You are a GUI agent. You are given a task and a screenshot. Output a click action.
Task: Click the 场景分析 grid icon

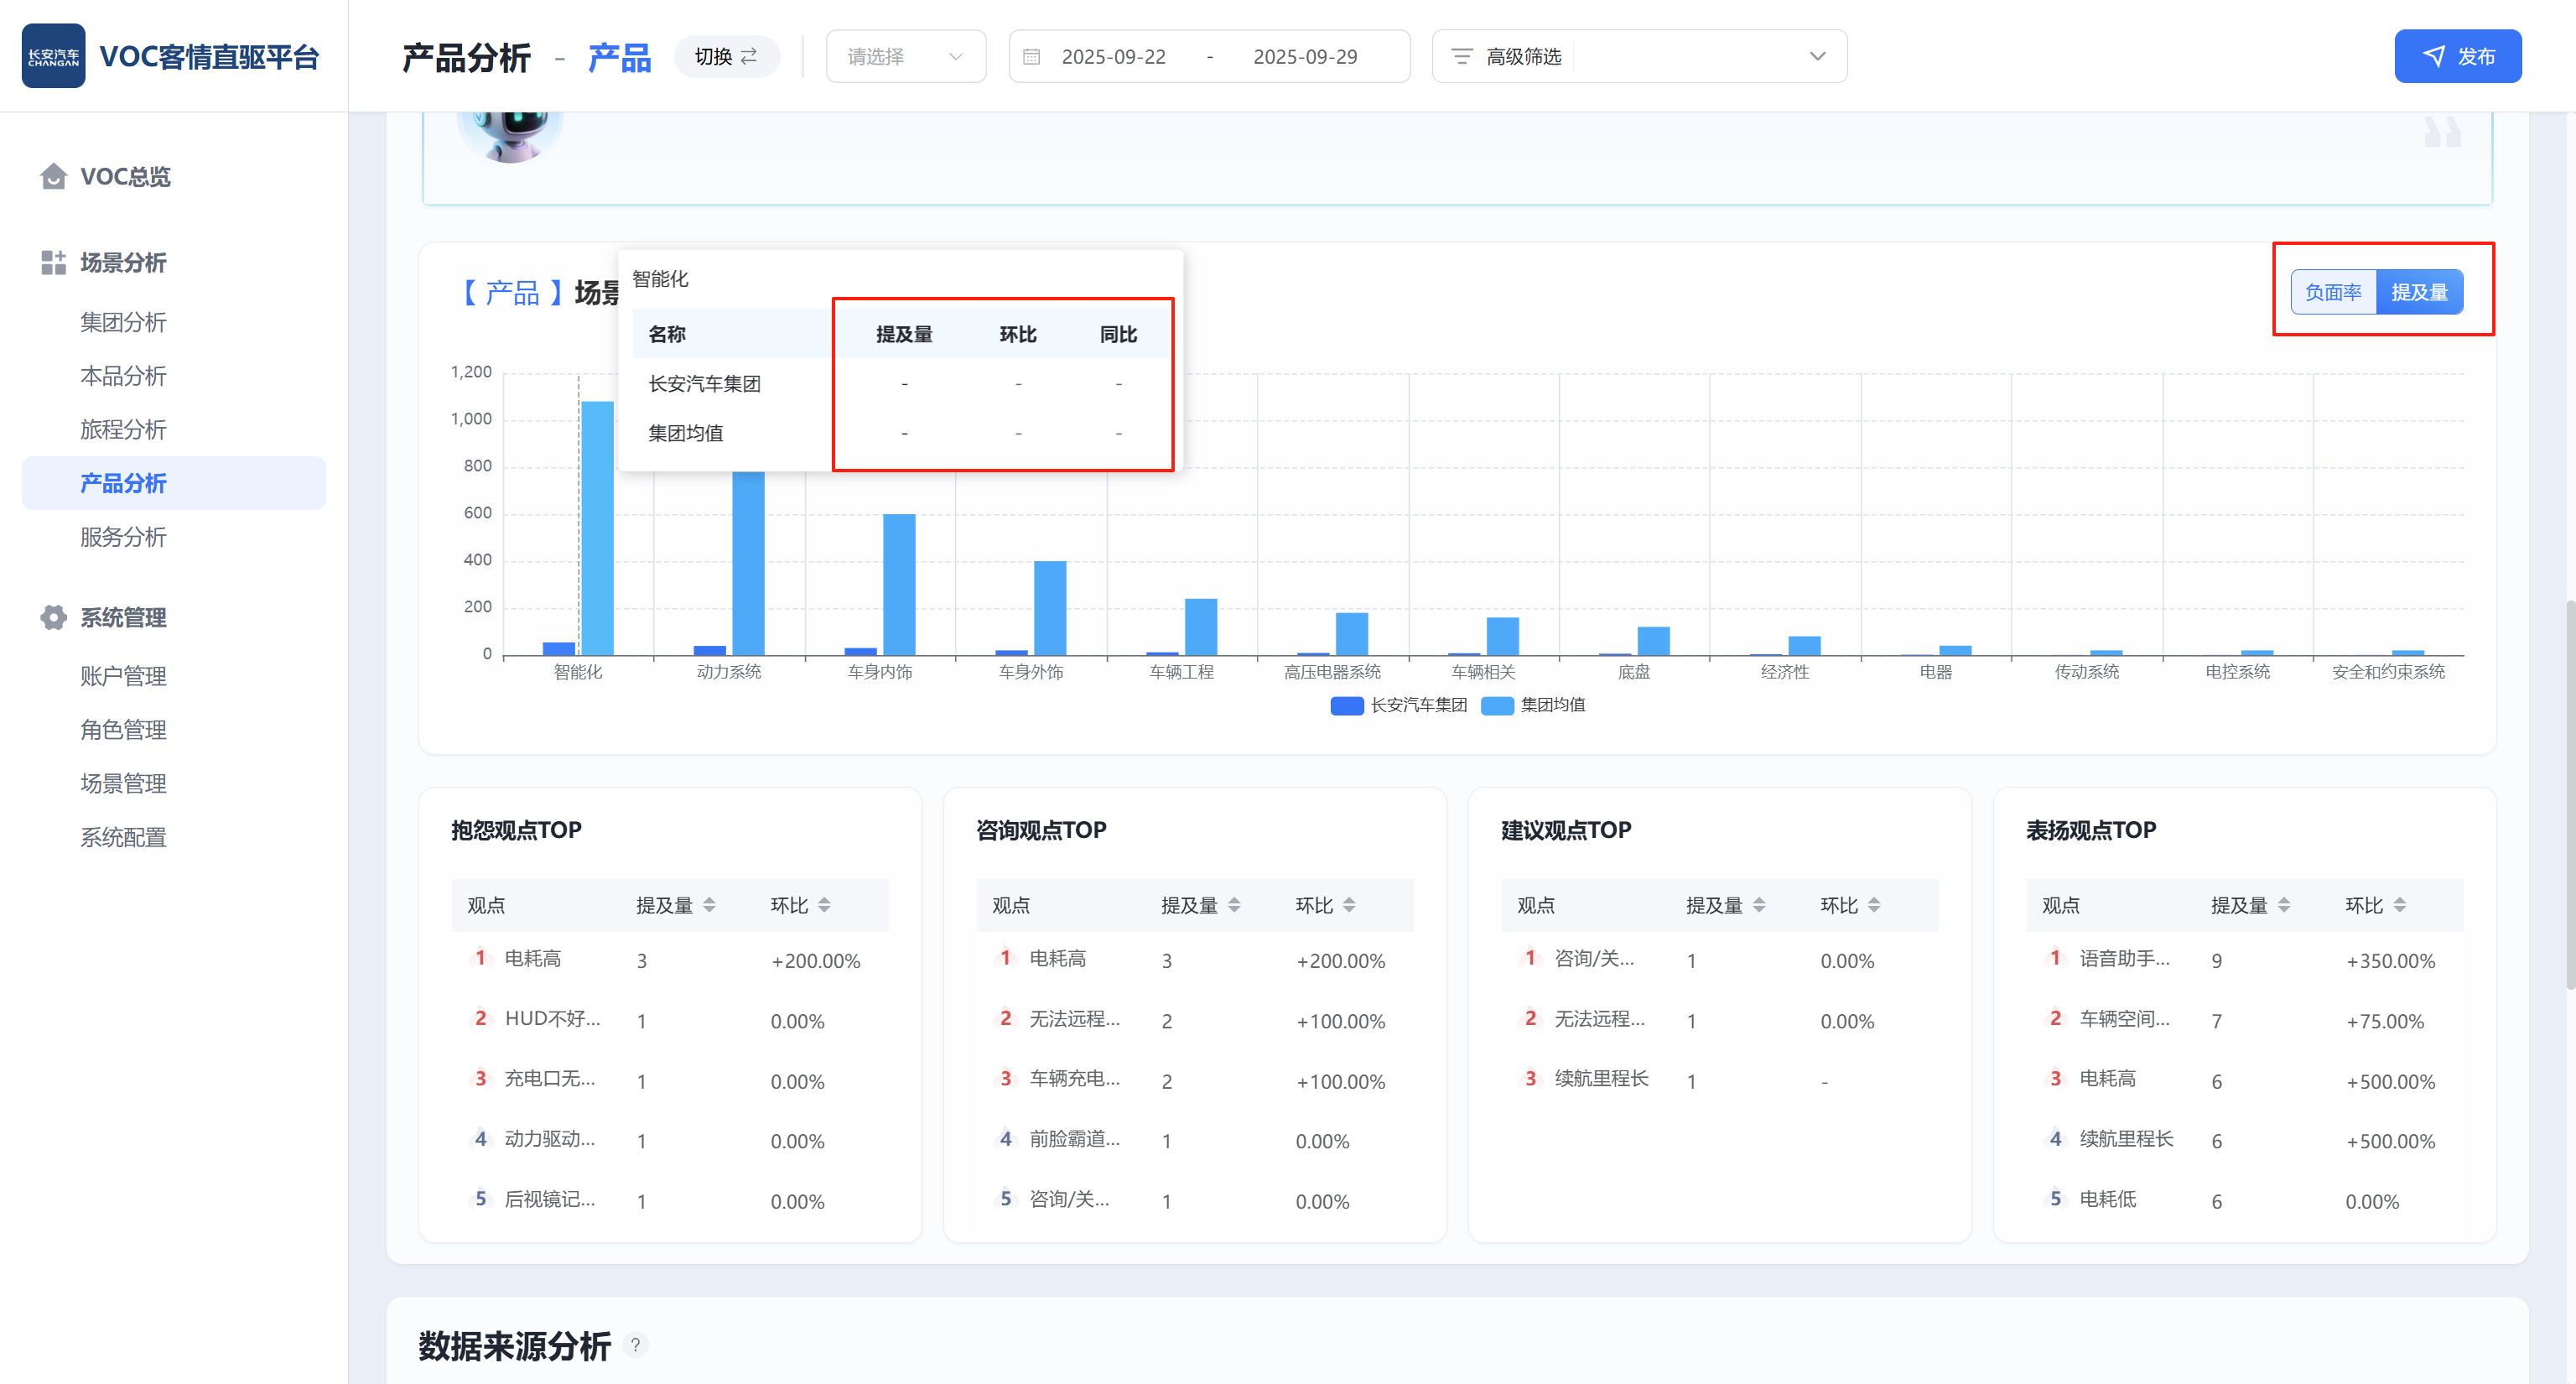pyautogui.click(x=53, y=263)
